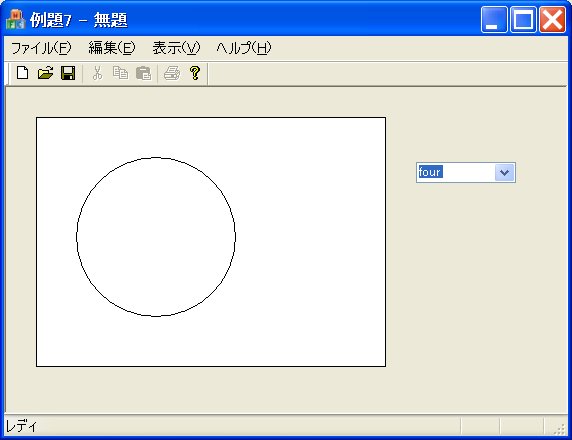Screen dimensions: 572x440
Task: Open the ヘルプ(H) menu
Action: (244, 48)
